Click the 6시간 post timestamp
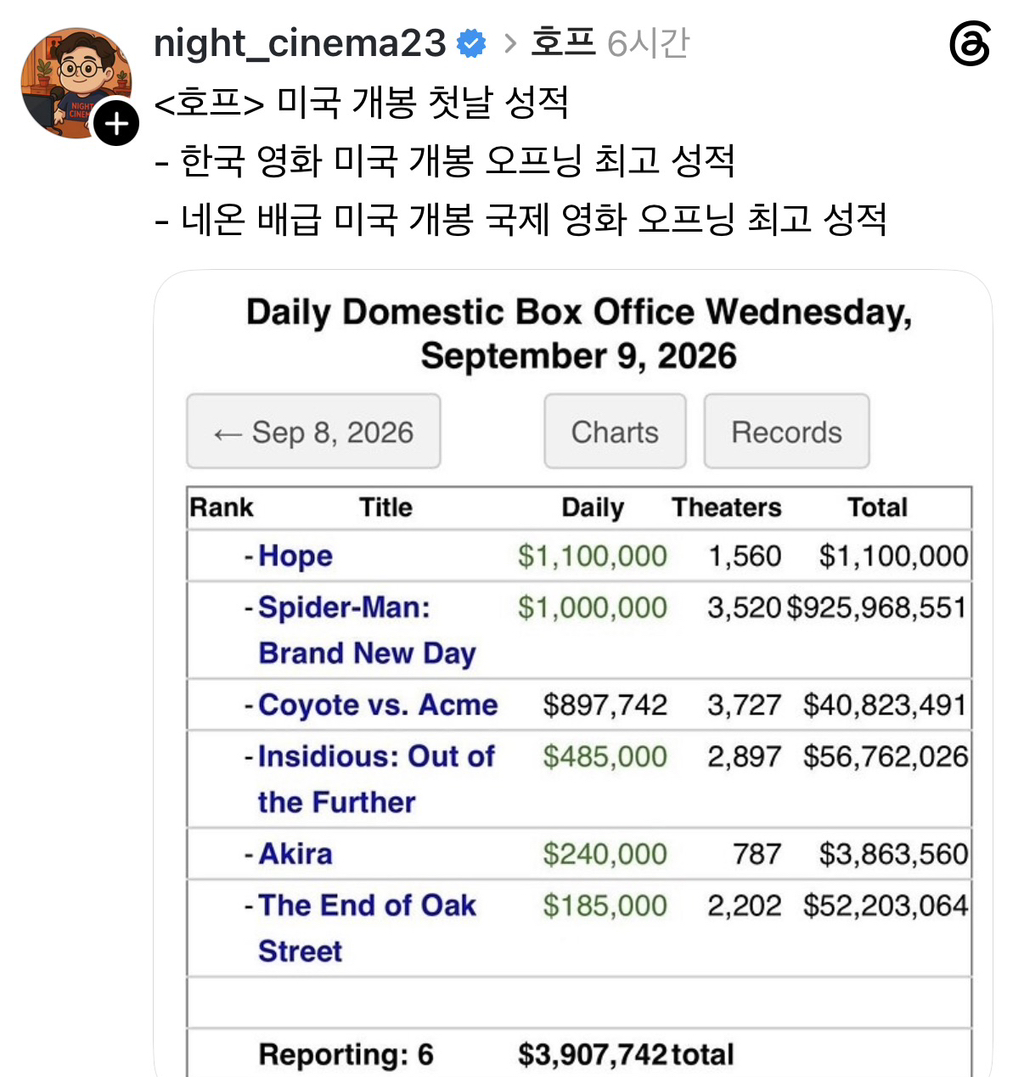 point(648,43)
